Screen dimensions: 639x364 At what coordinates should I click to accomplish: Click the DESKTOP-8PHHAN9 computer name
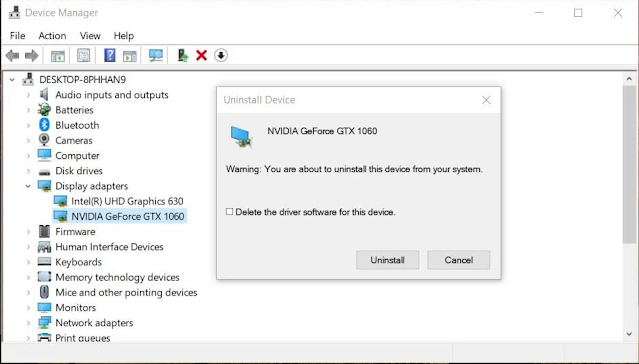point(82,79)
